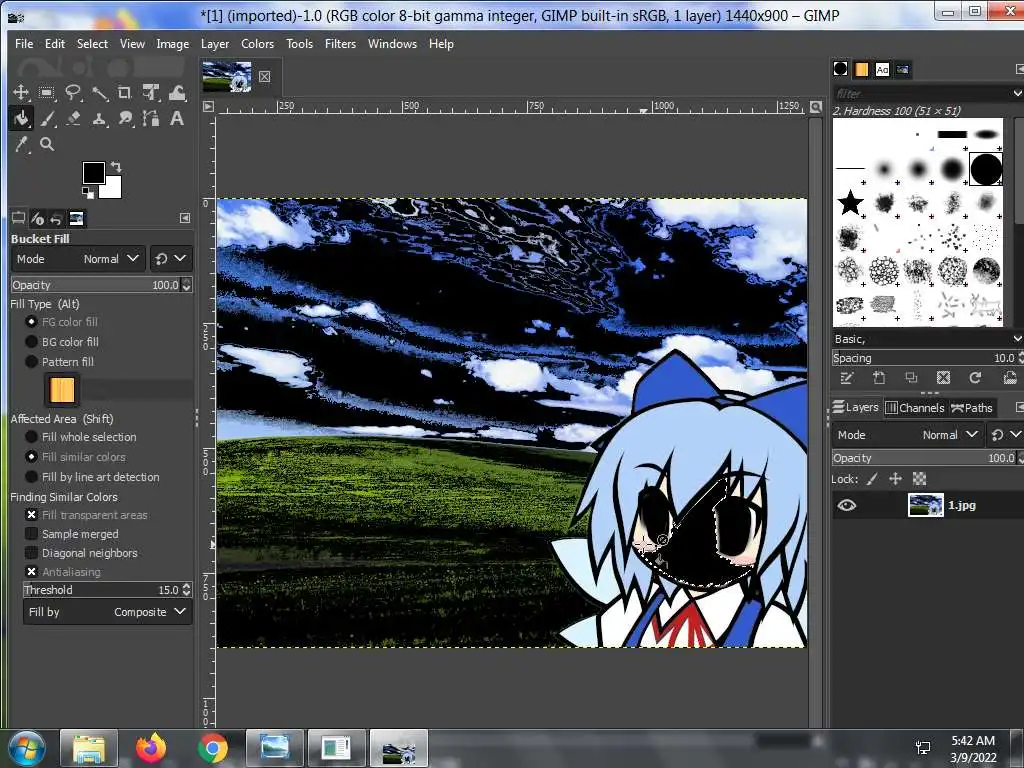
Task: Open the brush filter tag dropdown
Action: coord(1017,93)
